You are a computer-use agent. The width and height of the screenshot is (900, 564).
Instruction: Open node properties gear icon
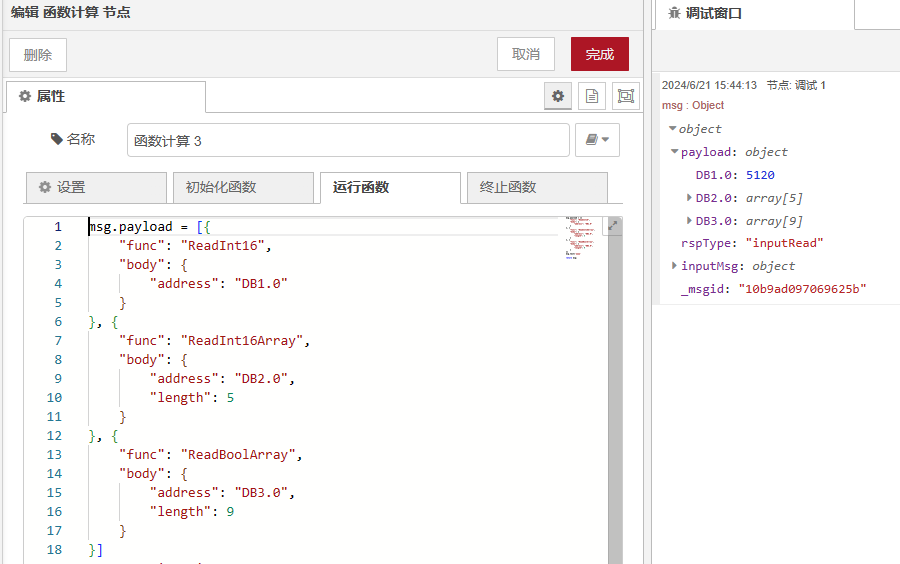(558, 96)
